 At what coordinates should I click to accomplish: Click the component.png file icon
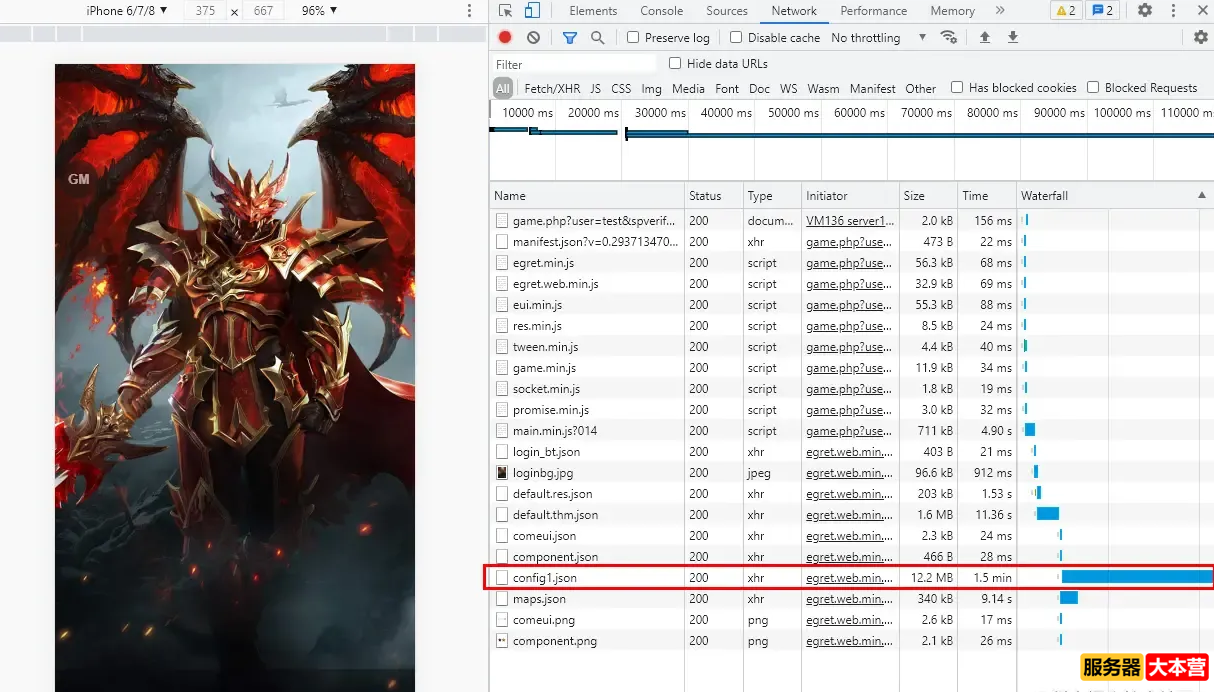(502, 641)
